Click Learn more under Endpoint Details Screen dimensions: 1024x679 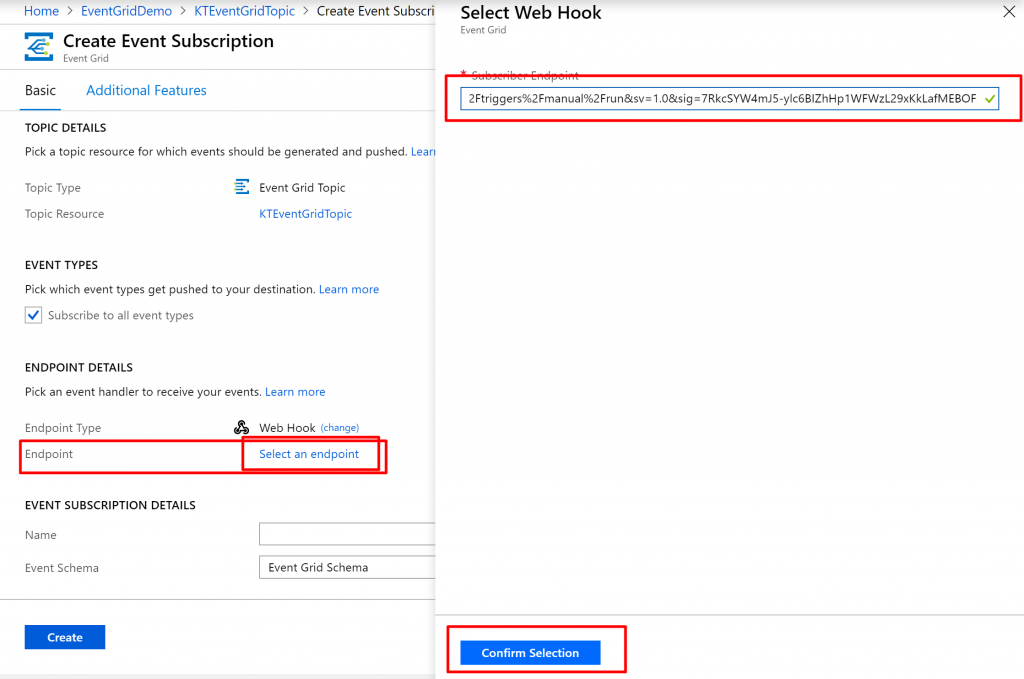click(x=295, y=392)
